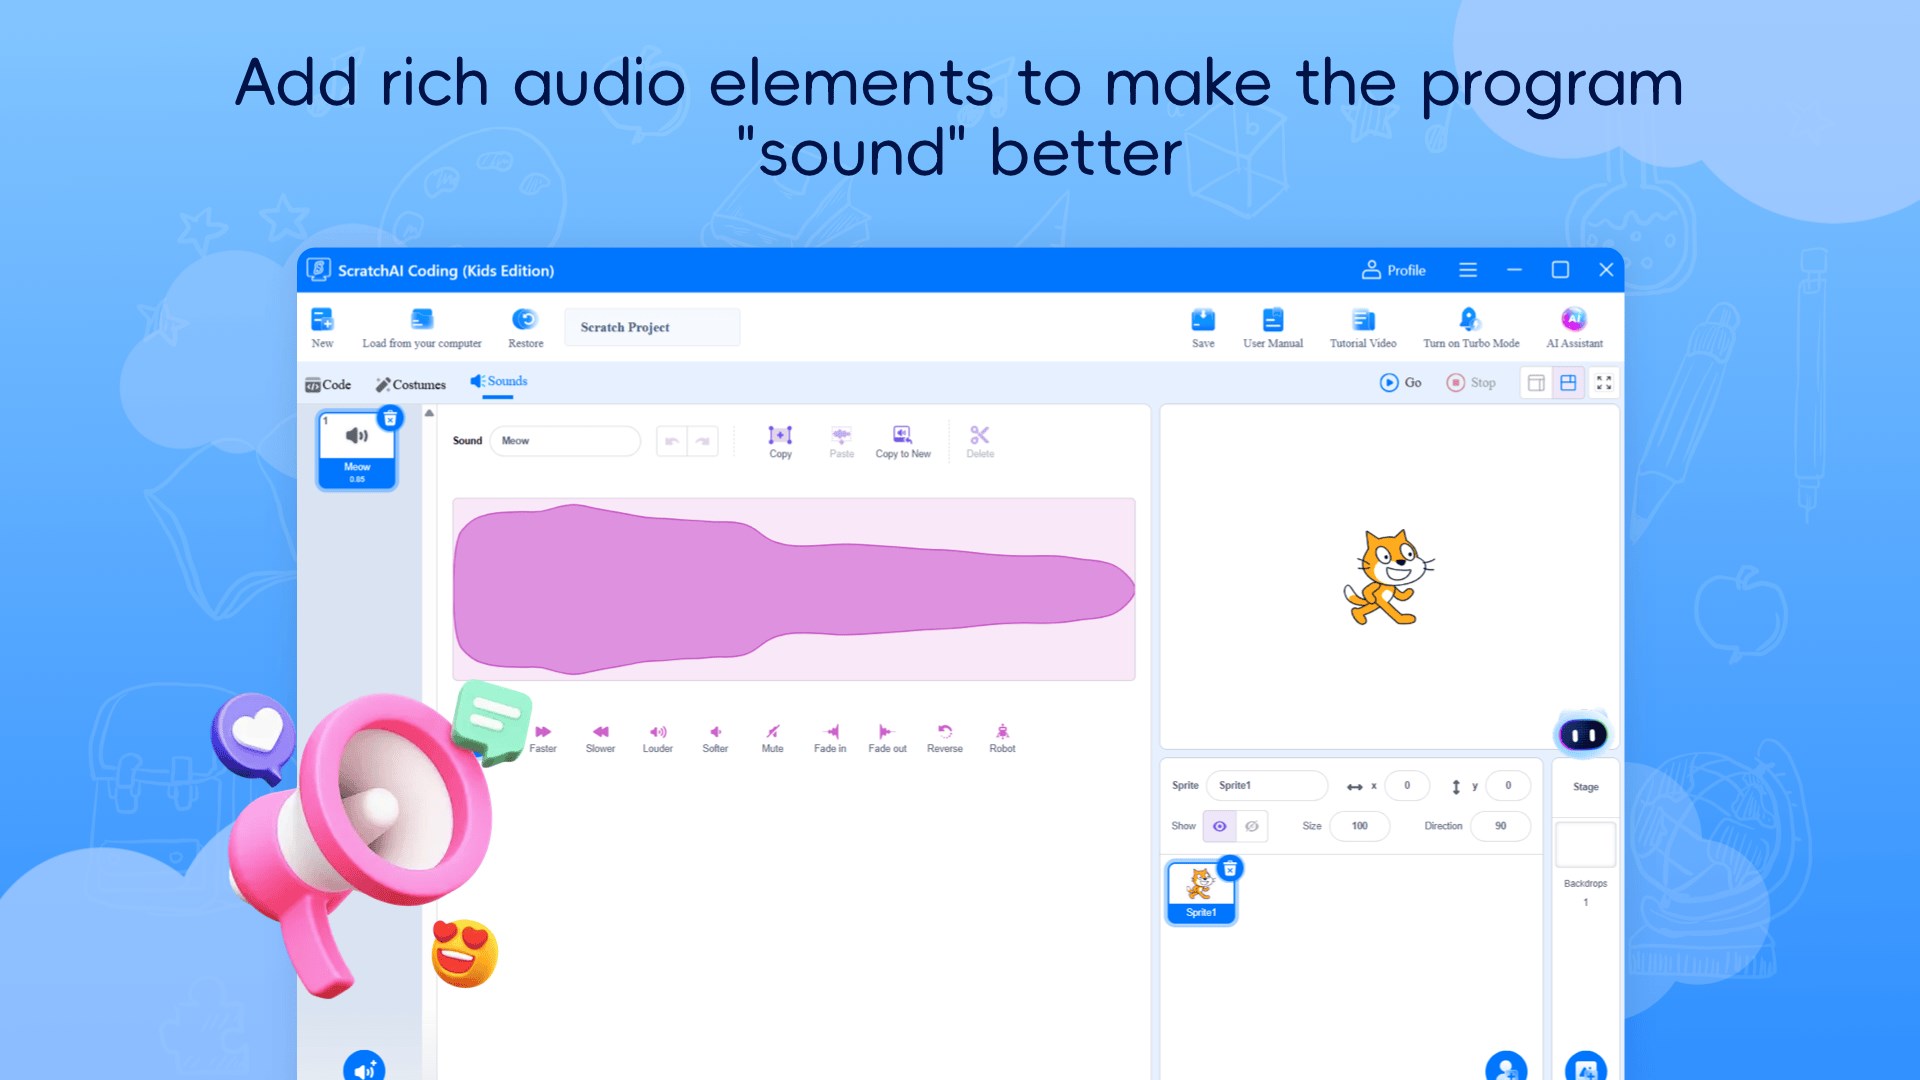Open the Costumes tab
This screenshot has width=1920, height=1080.
(410, 384)
